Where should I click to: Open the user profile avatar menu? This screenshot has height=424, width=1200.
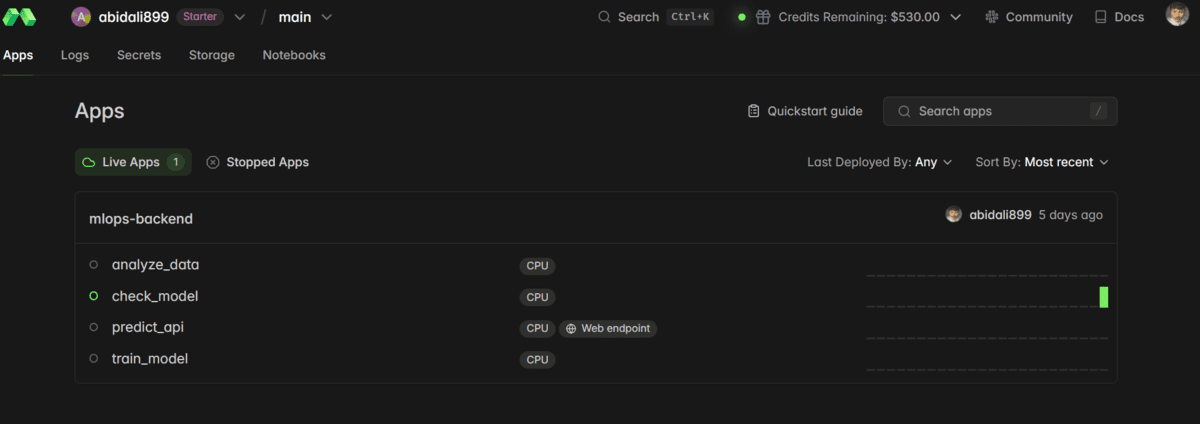point(1177,15)
